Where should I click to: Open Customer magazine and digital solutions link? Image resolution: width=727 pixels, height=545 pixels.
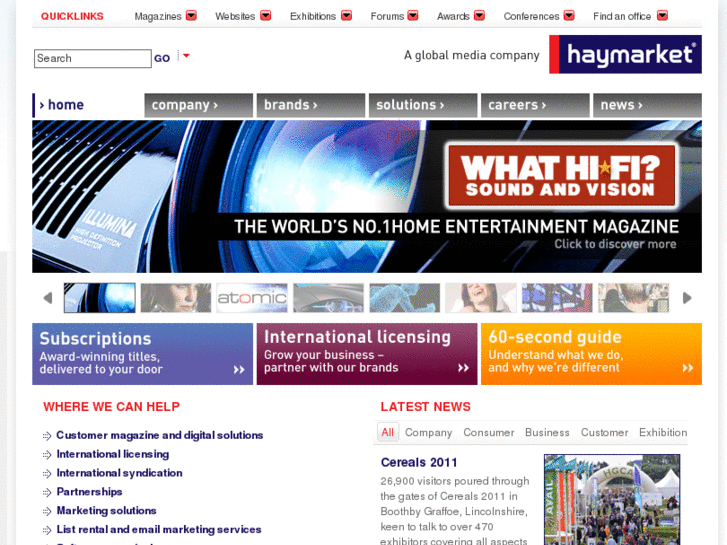(x=159, y=435)
